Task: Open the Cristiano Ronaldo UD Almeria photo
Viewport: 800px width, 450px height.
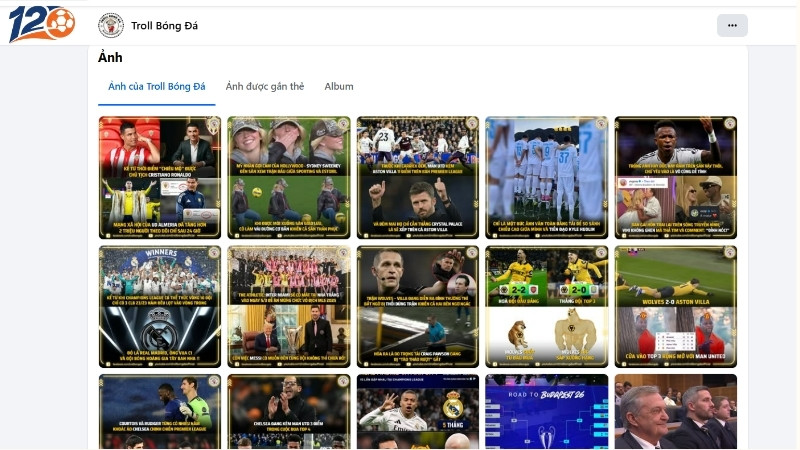Action: coord(160,178)
